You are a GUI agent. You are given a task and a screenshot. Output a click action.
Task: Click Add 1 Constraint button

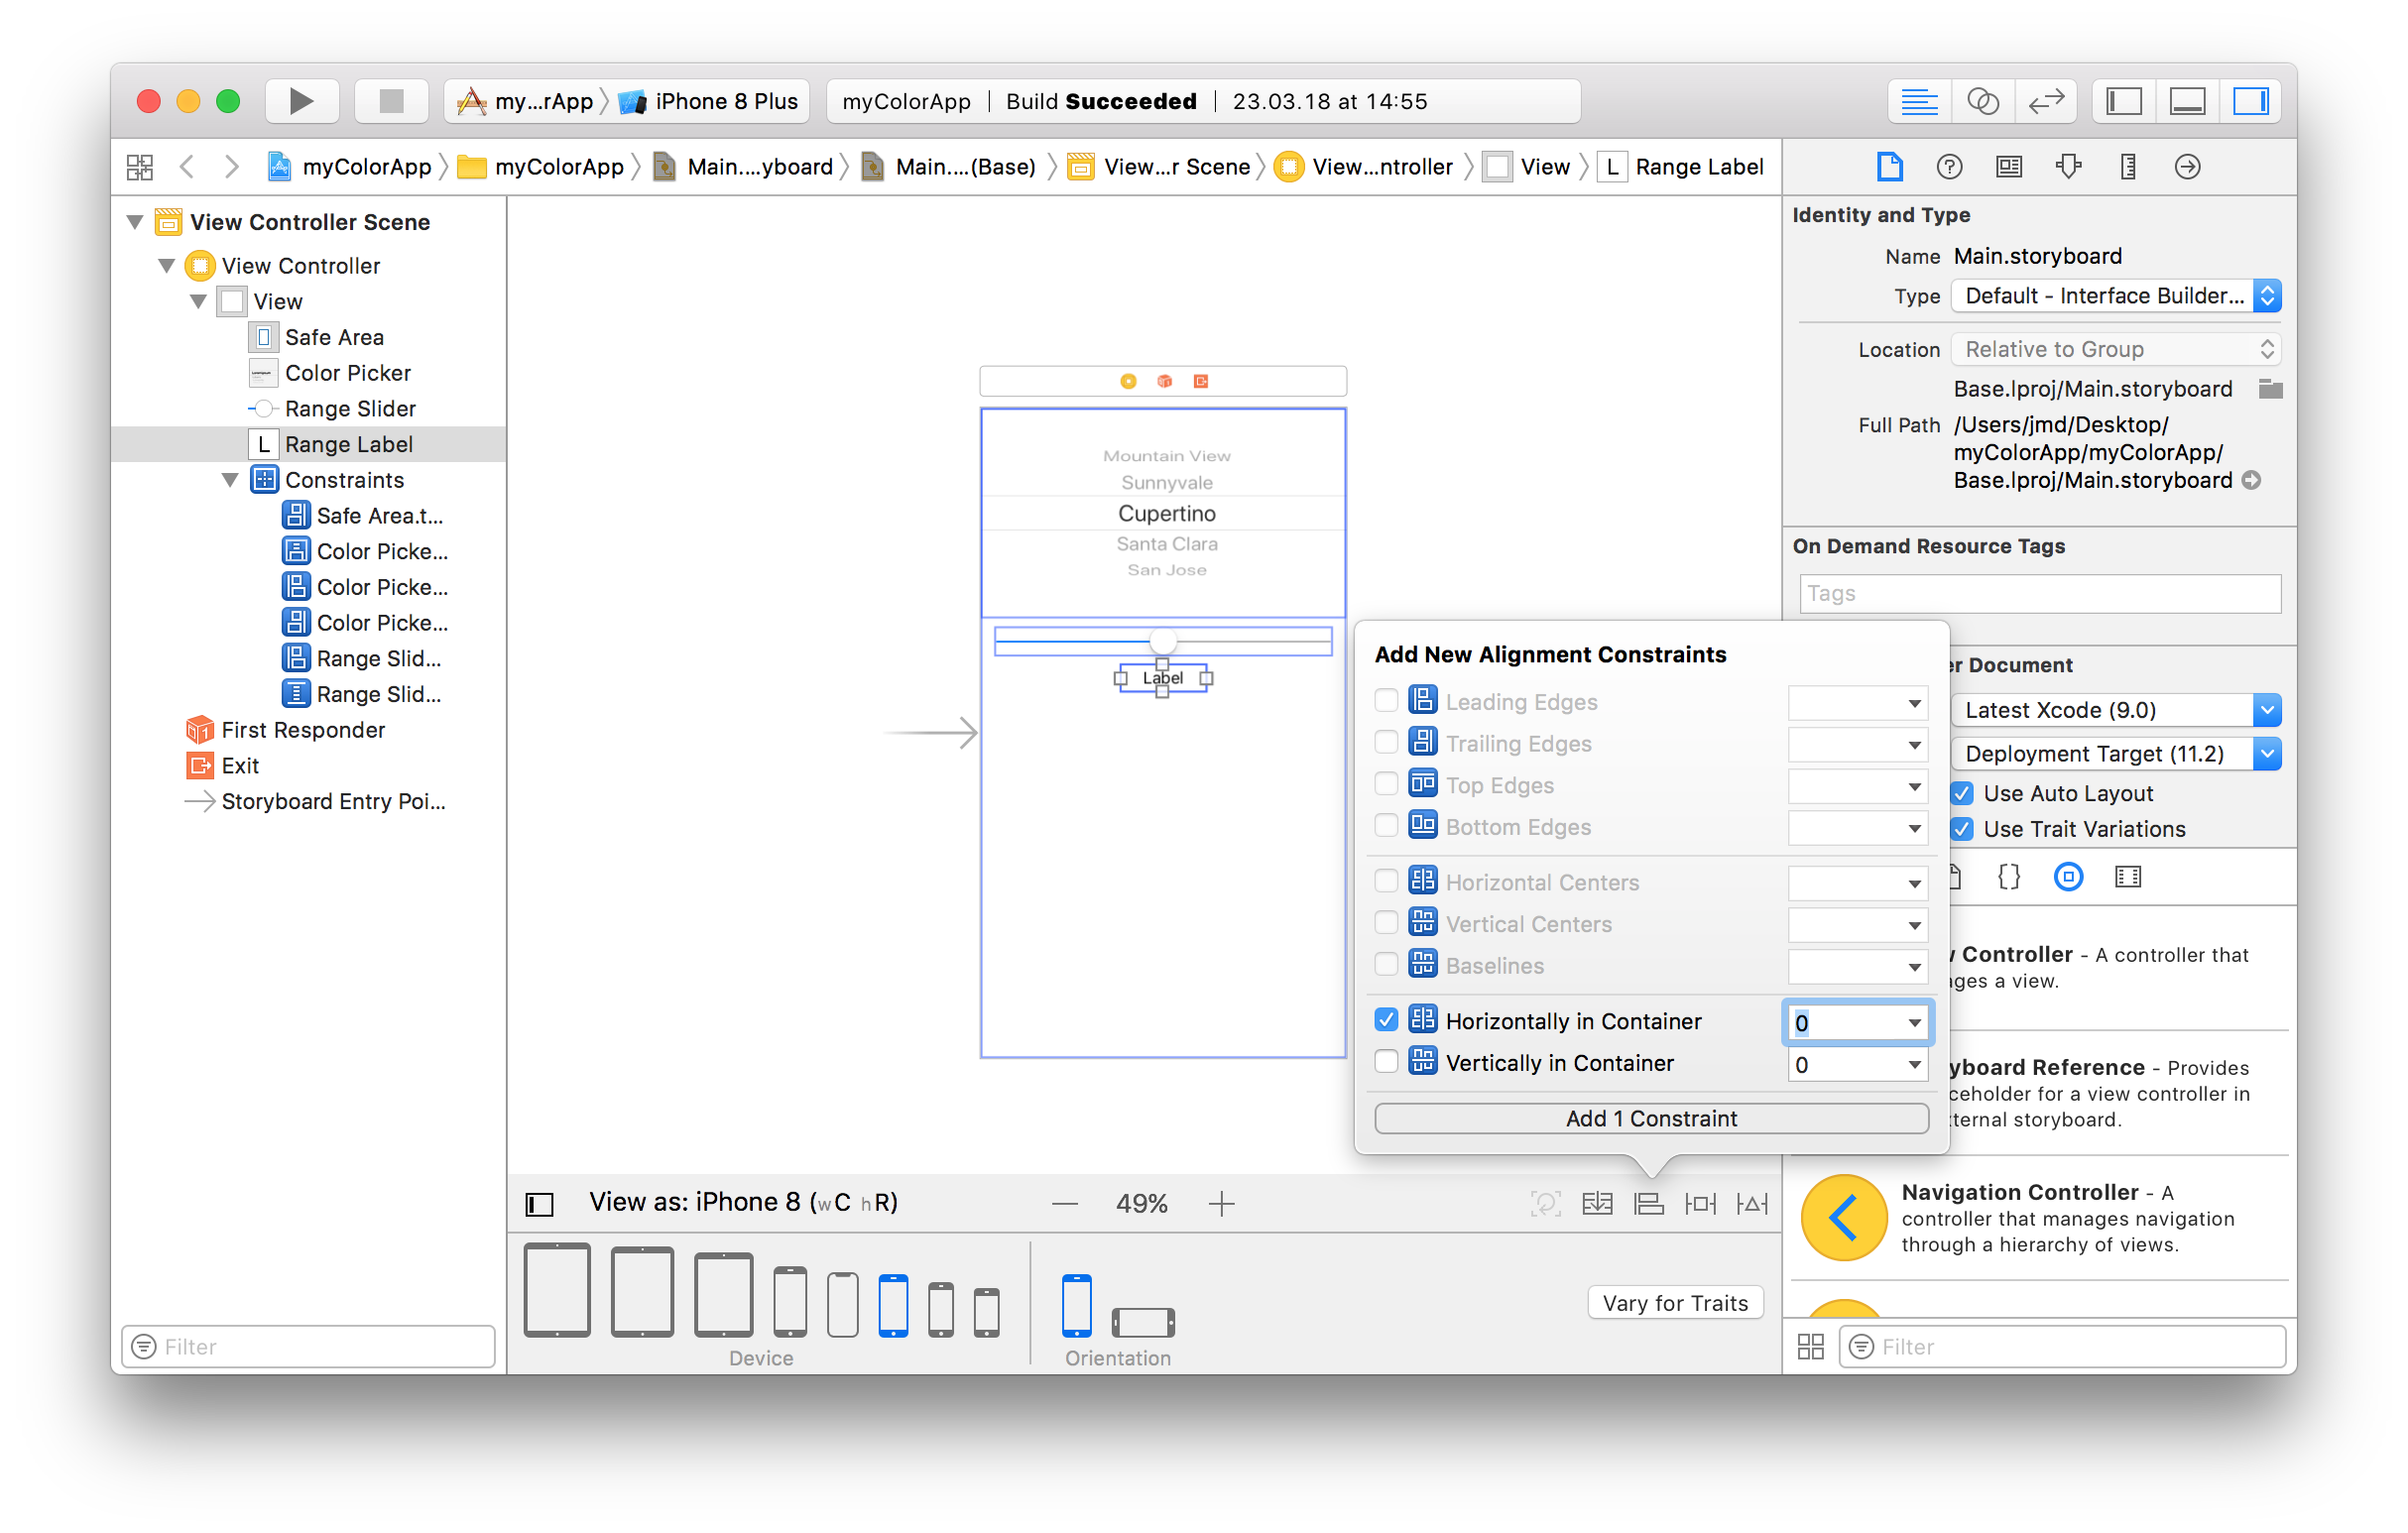point(1651,1118)
